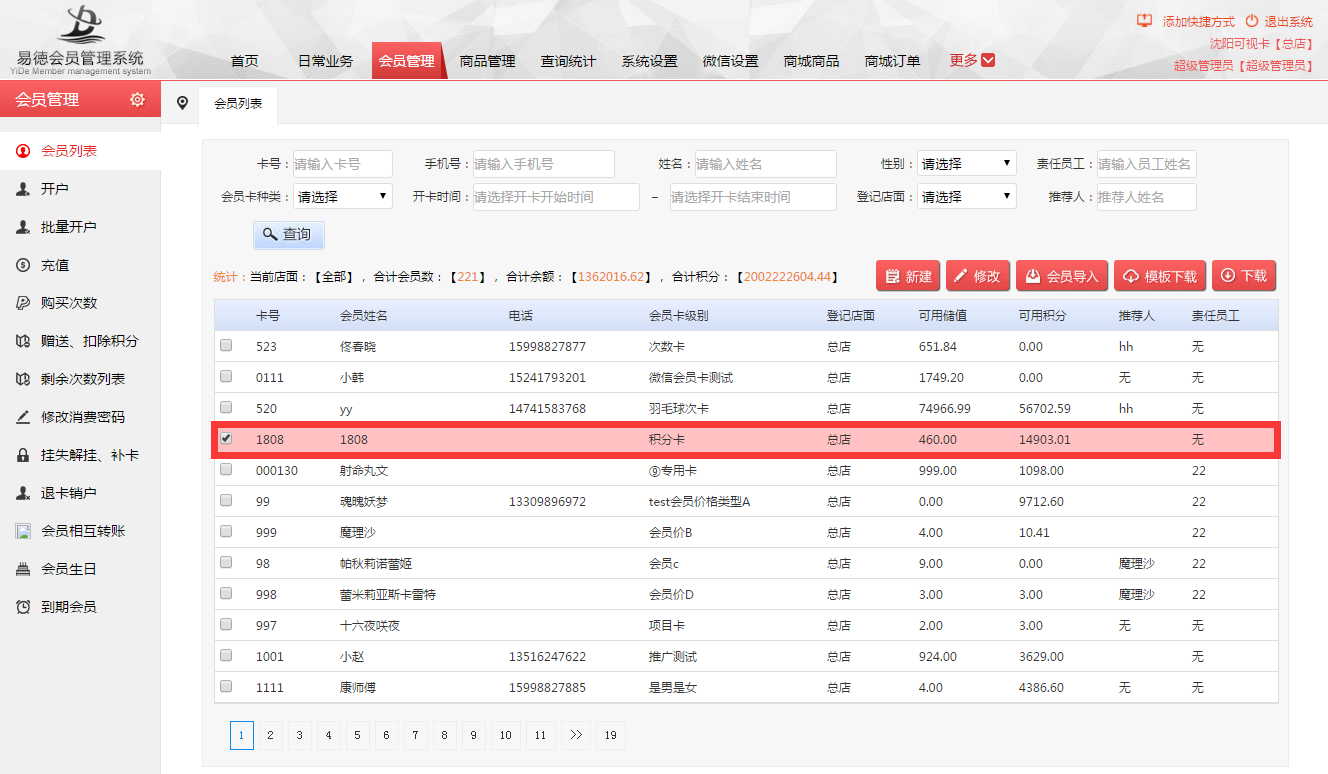Viewport: 1328px width, 774px height.
Task: Select the checkbox for card 999 魔理沙
Action: [226, 531]
